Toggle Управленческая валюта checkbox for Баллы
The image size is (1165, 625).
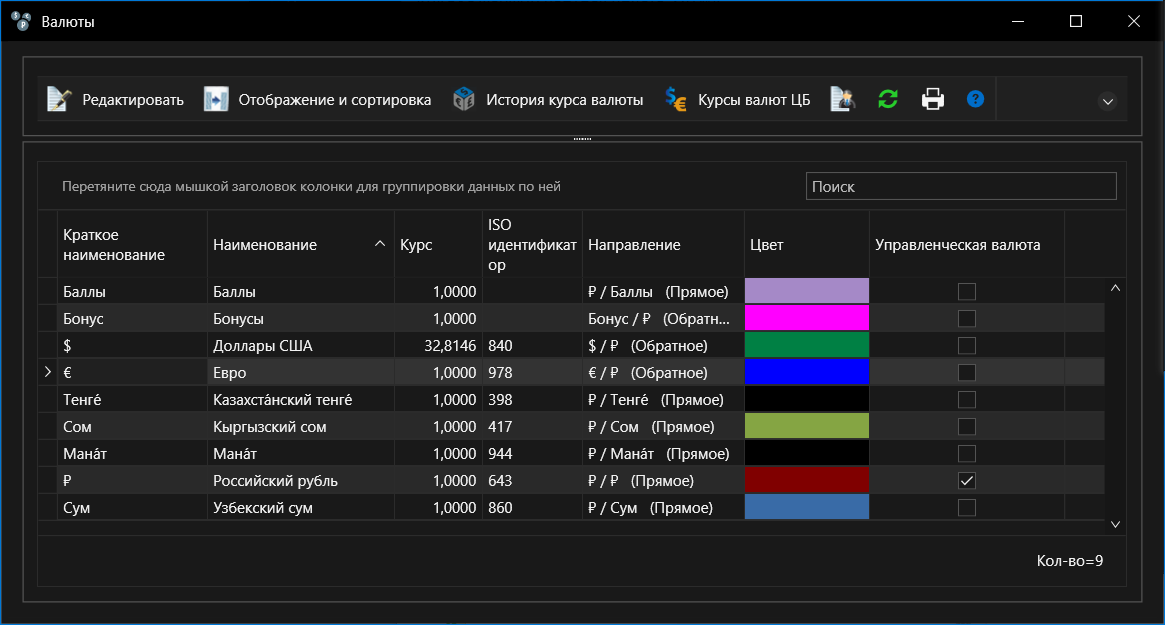pos(967,291)
